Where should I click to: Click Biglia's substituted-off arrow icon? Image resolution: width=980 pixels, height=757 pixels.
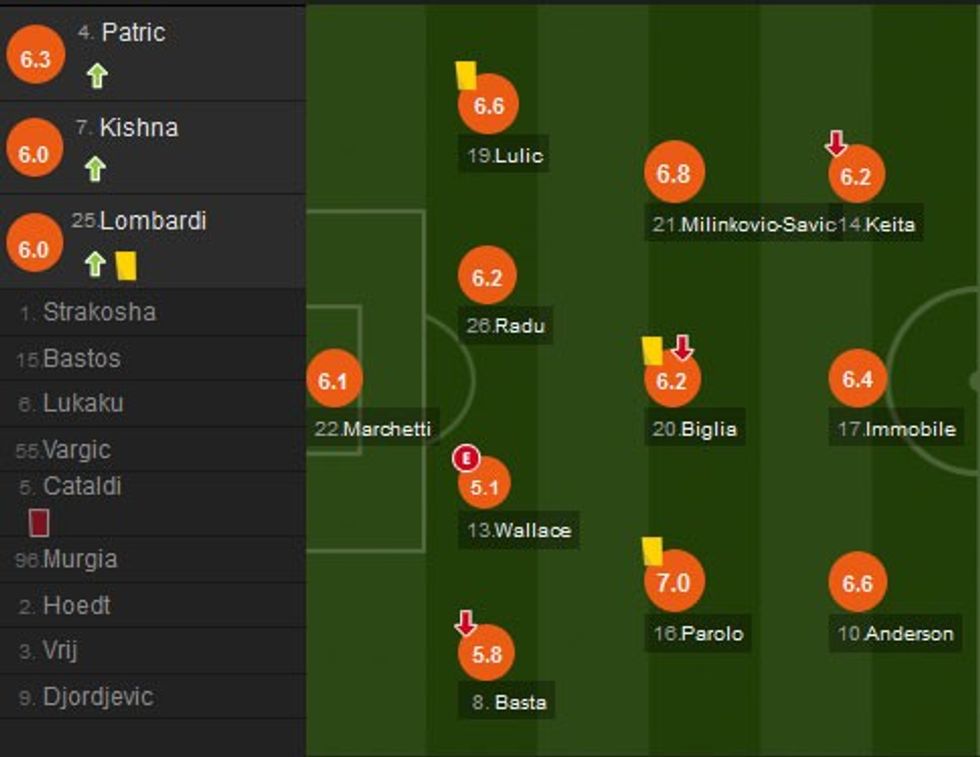tap(682, 348)
